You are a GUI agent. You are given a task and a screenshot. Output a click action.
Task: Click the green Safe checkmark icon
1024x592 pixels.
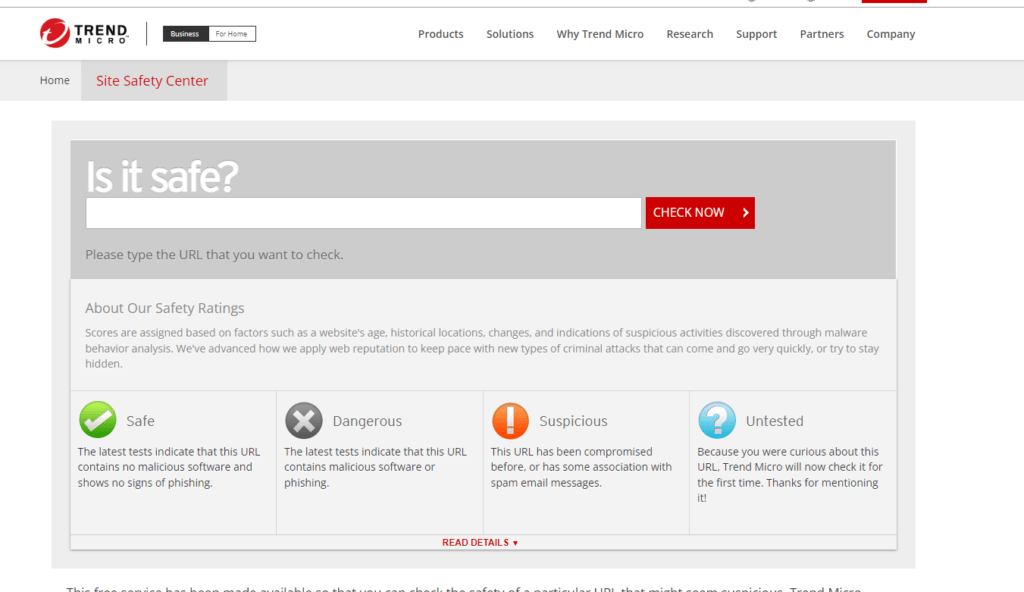click(98, 419)
